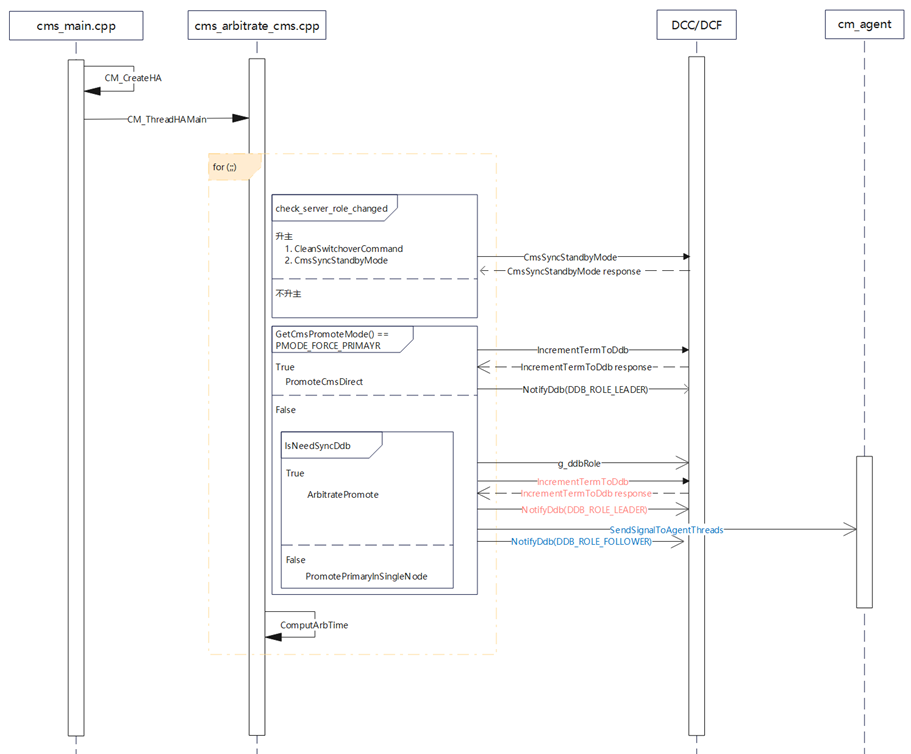Select the cms_main.cpp lifeline header
The height and width of the screenshot is (754, 911).
click(x=76, y=26)
